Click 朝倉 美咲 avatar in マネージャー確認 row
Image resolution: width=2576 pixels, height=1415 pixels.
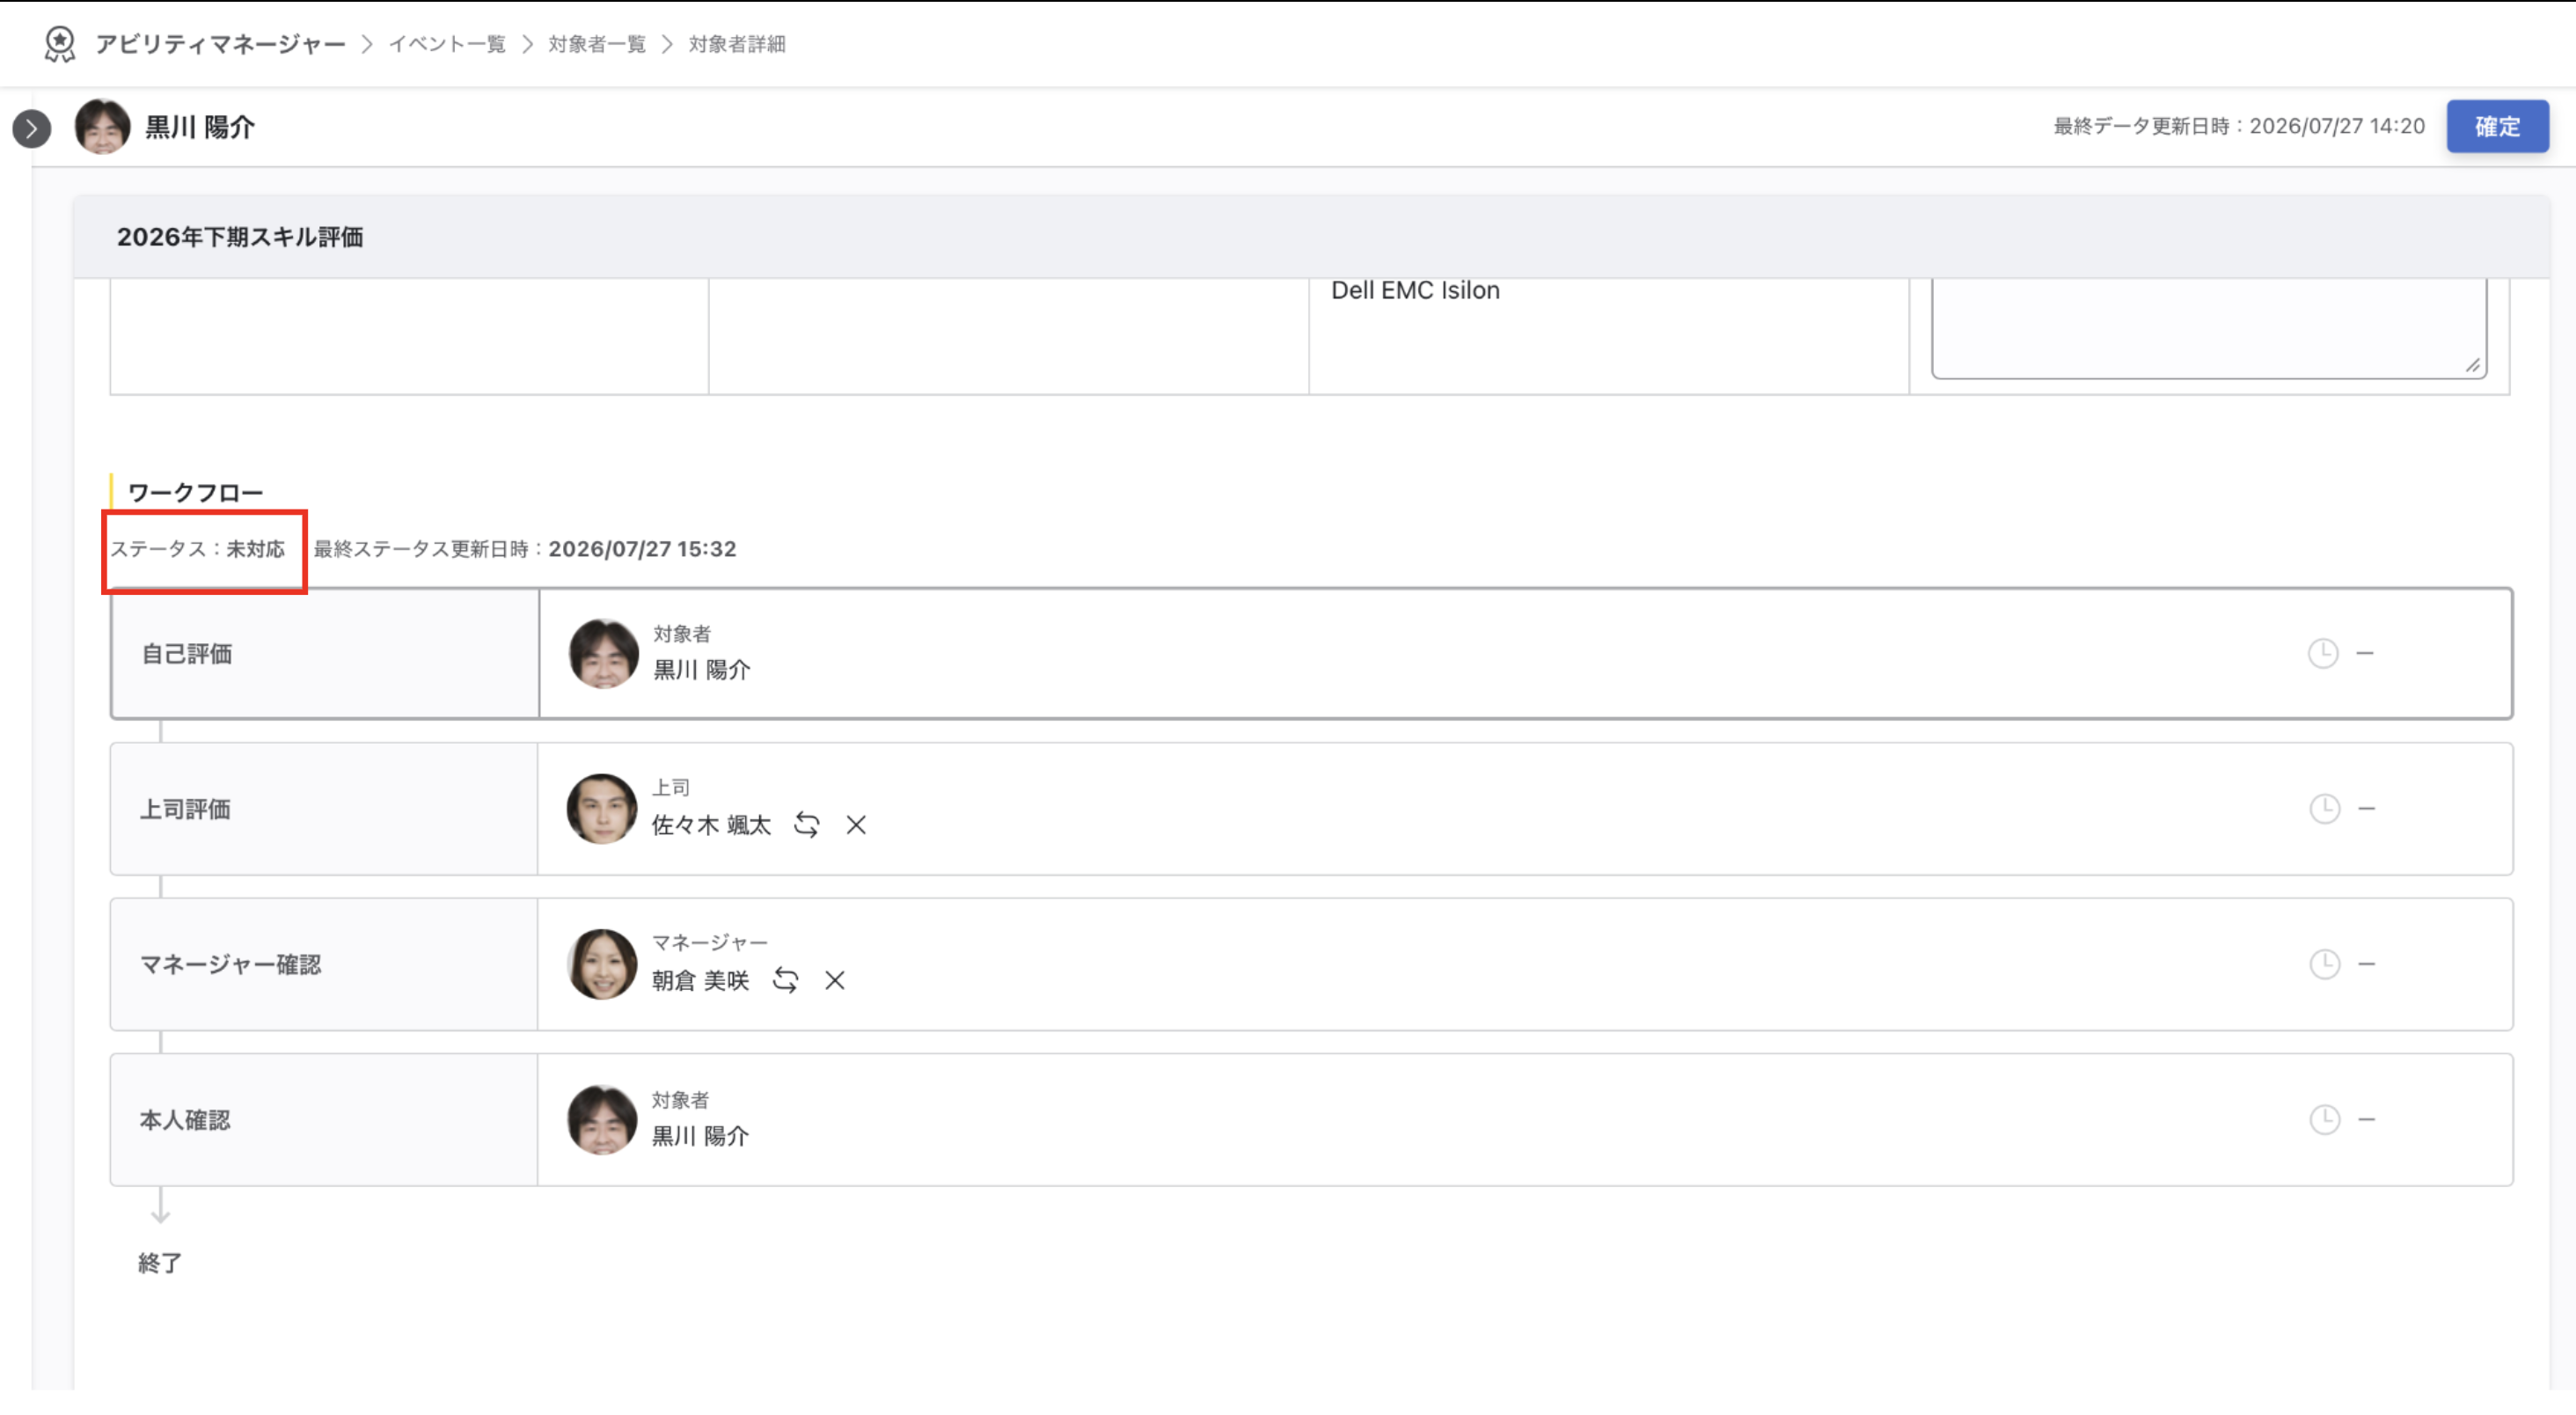click(602, 965)
